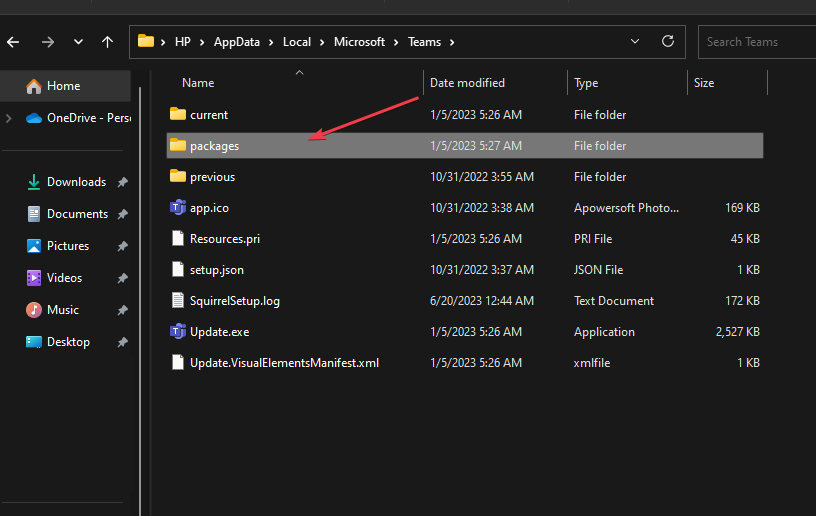The width and height of the screenshot is (816, 516).
Task: Click the pin icon next to Downloads
Action: coord(123,182)
